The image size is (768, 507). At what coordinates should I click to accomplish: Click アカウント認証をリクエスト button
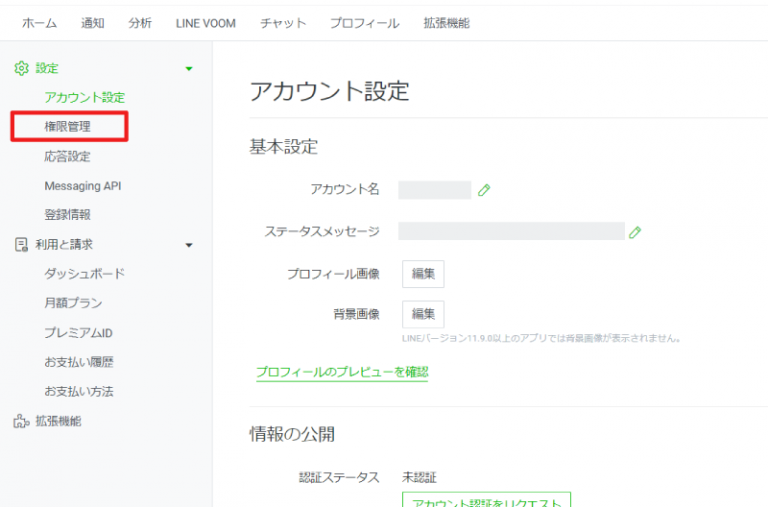point(486,500)
